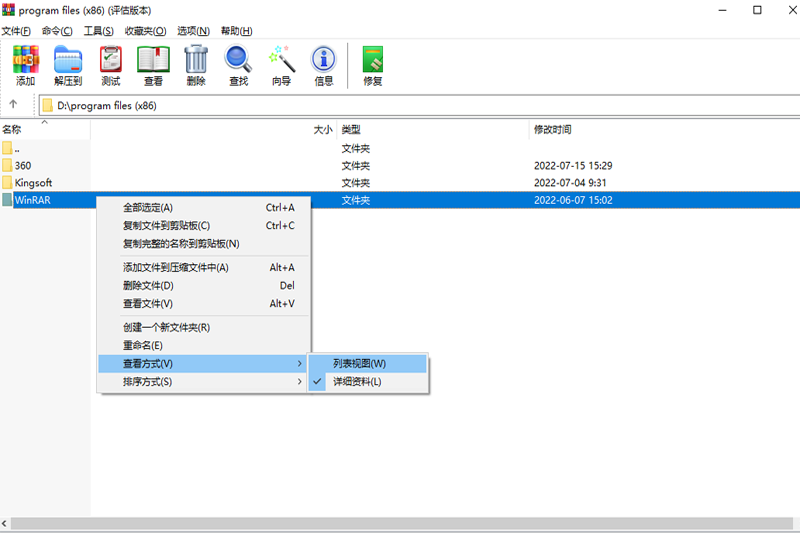Choose 删除文件(D) in context menu
Screen dimensions: 800x533
tap(204, 286)
